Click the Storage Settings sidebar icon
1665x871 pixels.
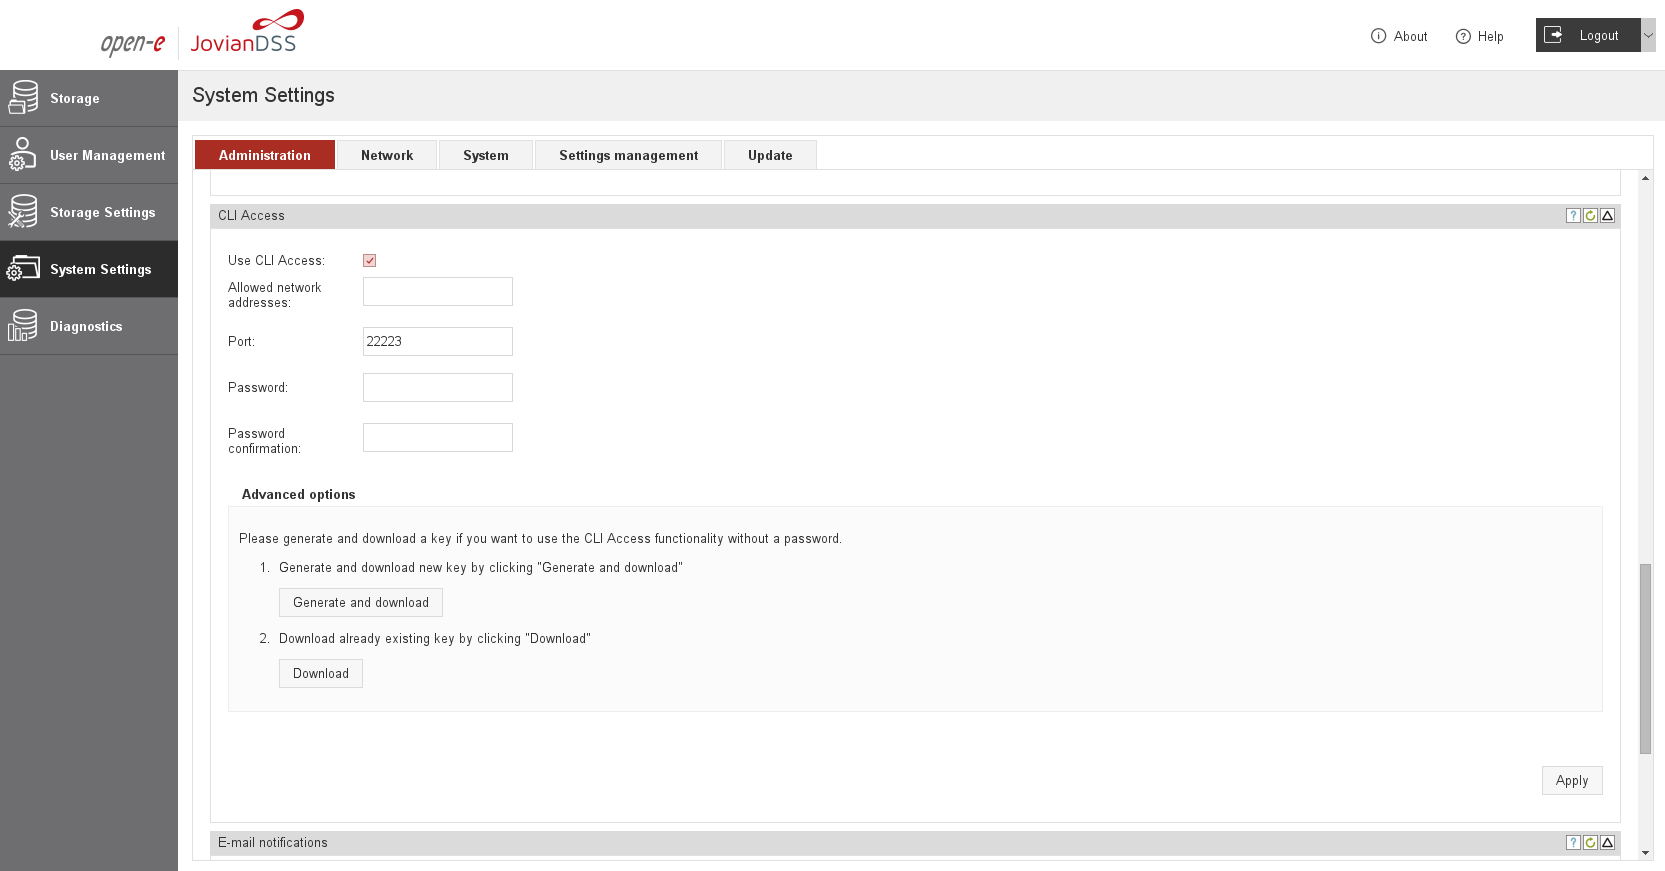23,212
